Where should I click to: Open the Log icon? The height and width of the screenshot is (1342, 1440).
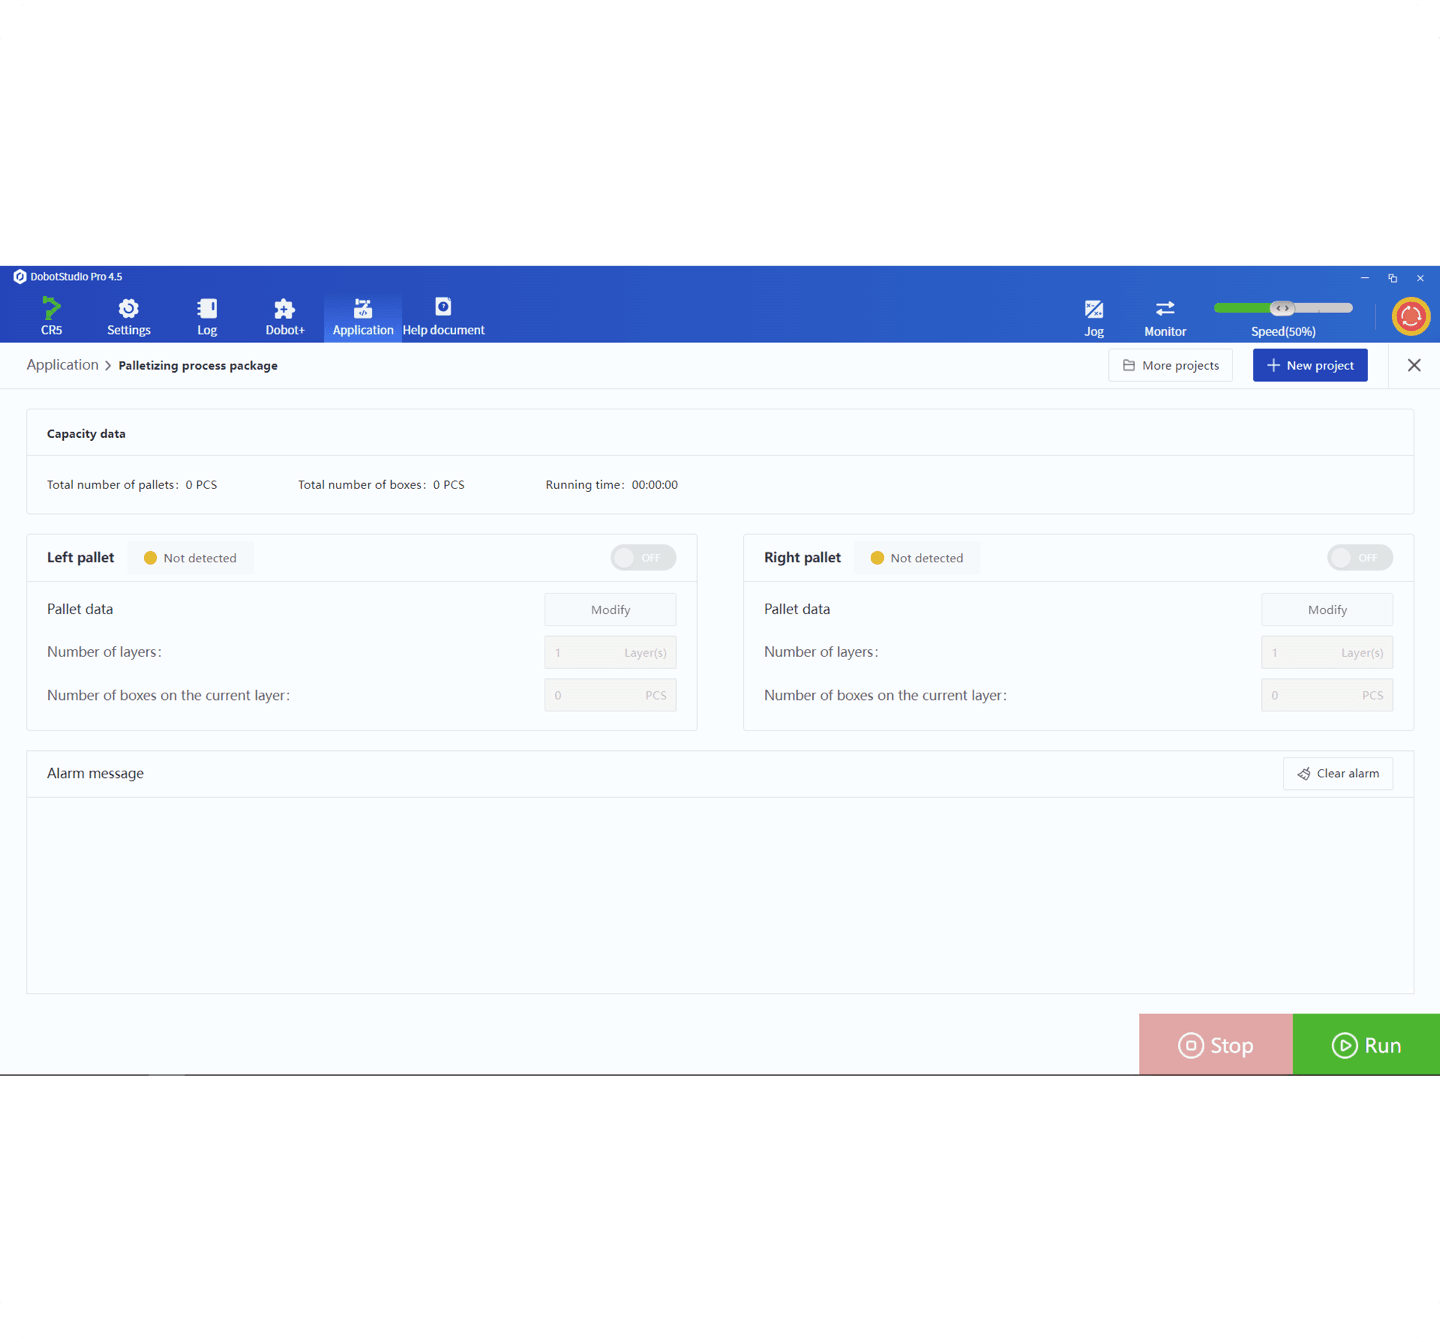[x=207, y=309]
